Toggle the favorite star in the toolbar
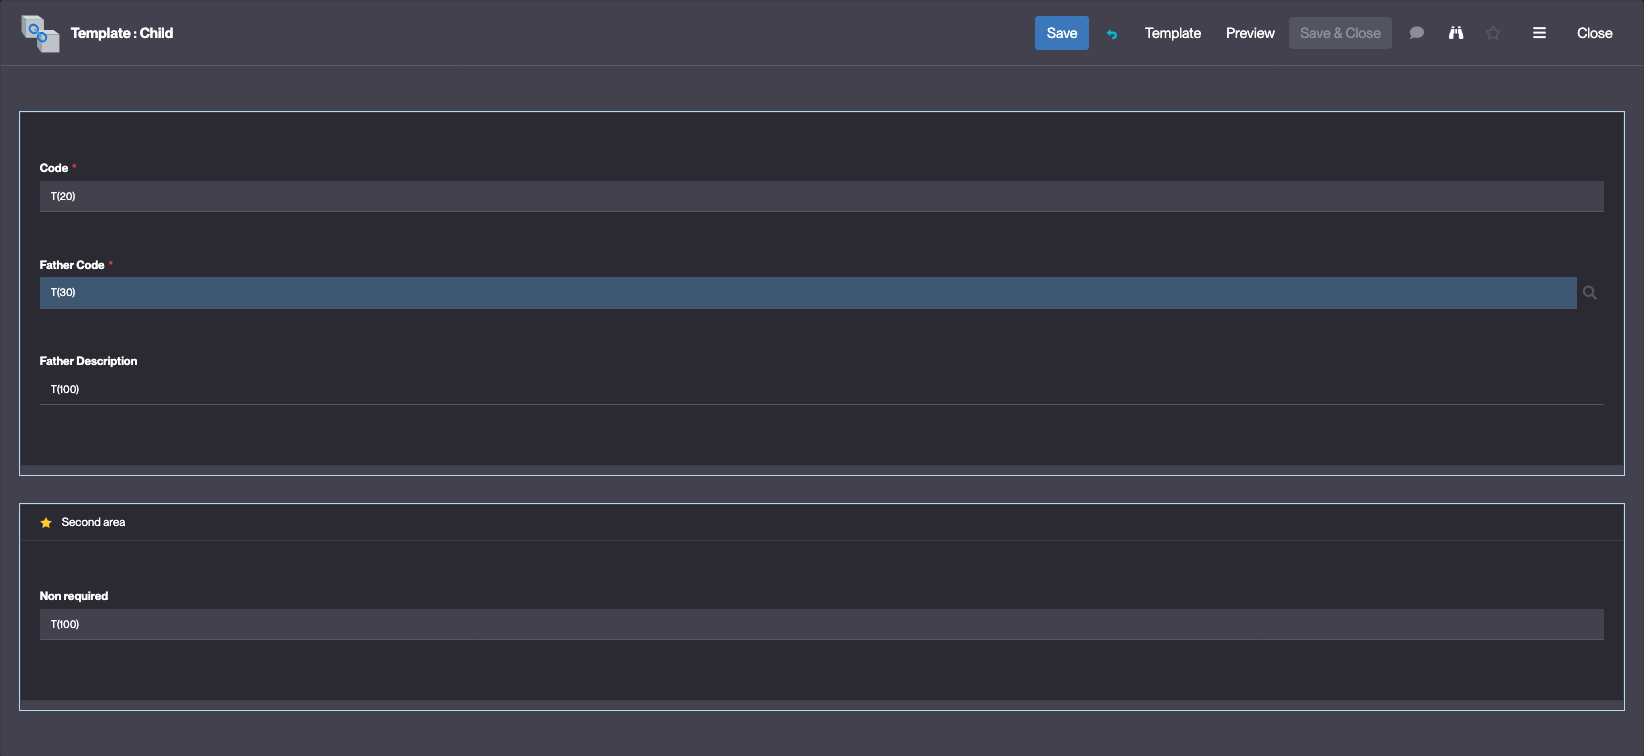Viewport: 1644px width, 756px height. (1493, 33)
